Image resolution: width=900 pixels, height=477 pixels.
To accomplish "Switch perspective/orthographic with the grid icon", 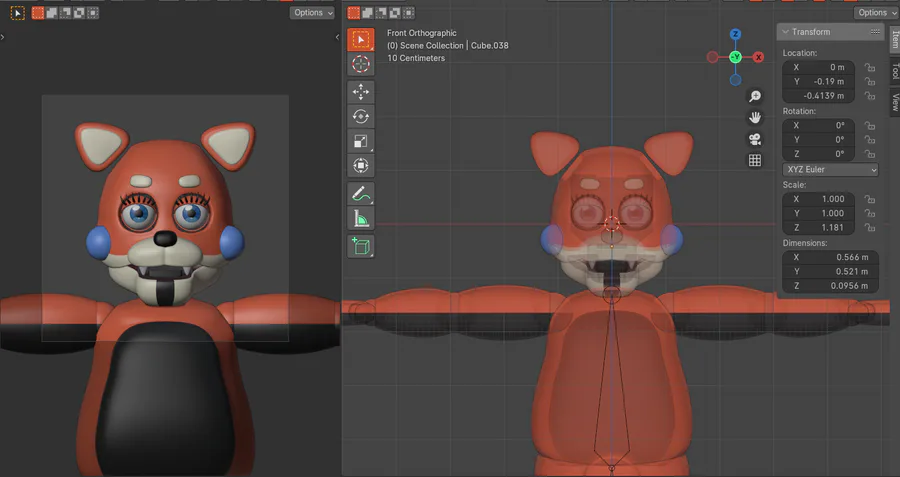I will point(755,161).
